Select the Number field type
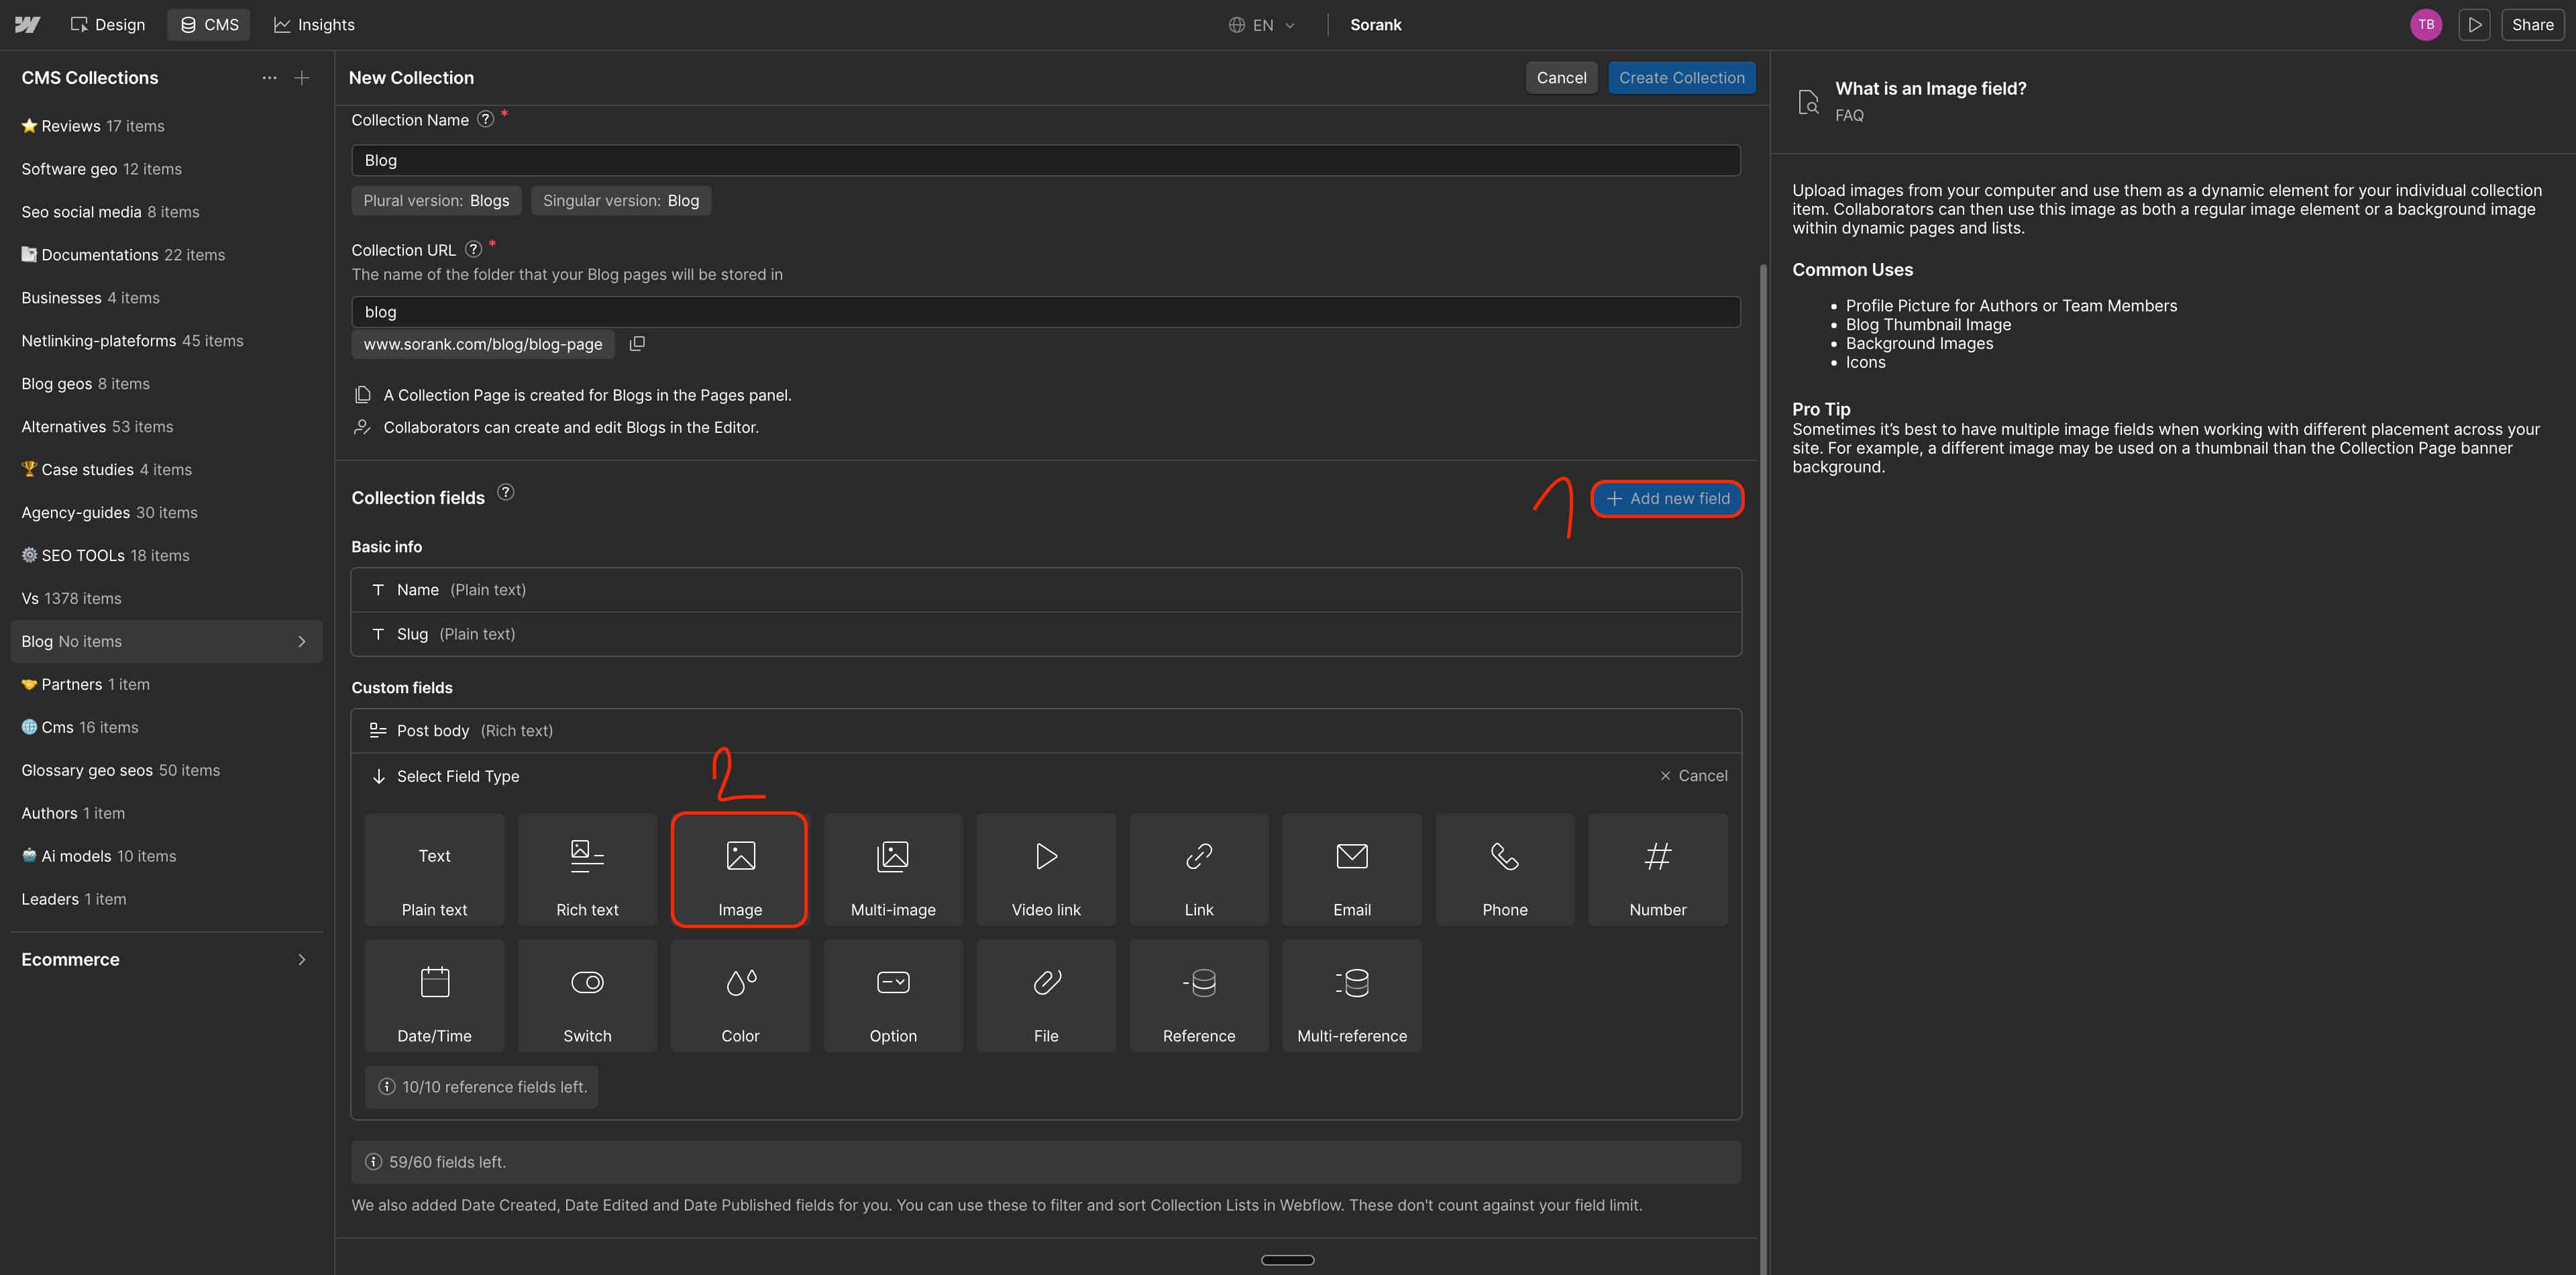The height and width of the screenshot is (1275, 2576). (1658, 869)
